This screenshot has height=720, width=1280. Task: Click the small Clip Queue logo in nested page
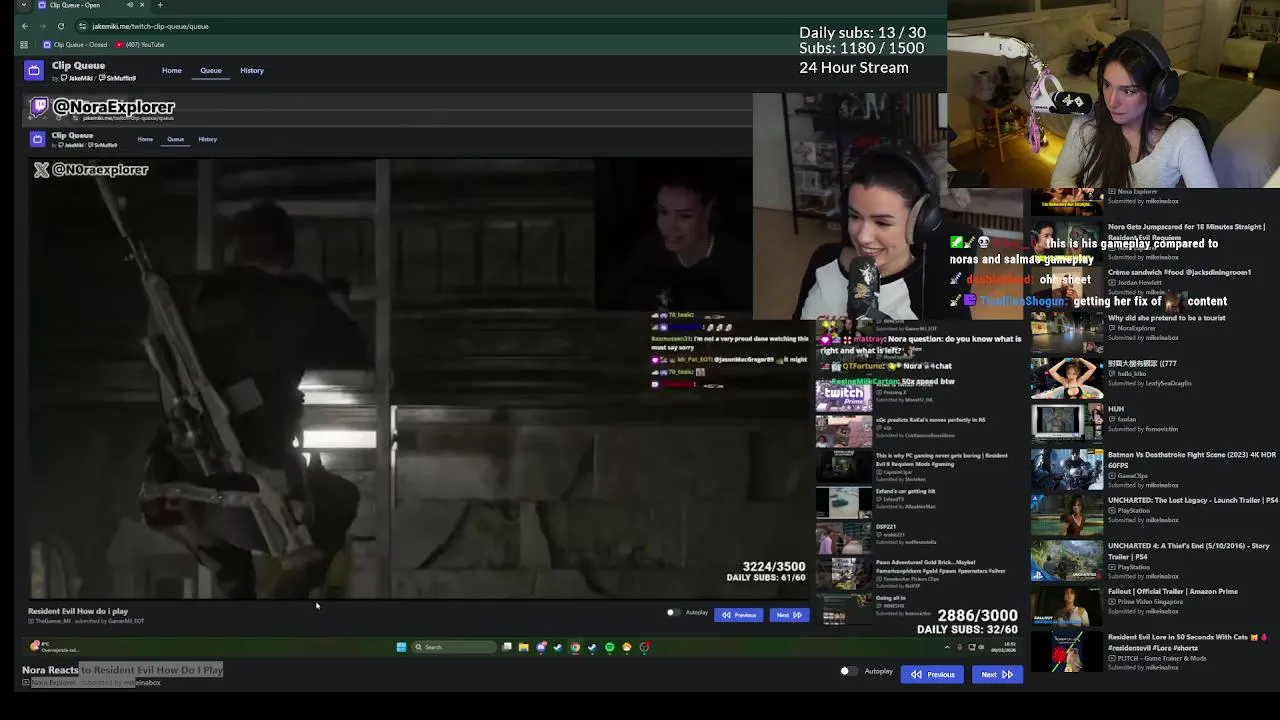point(37,139)
